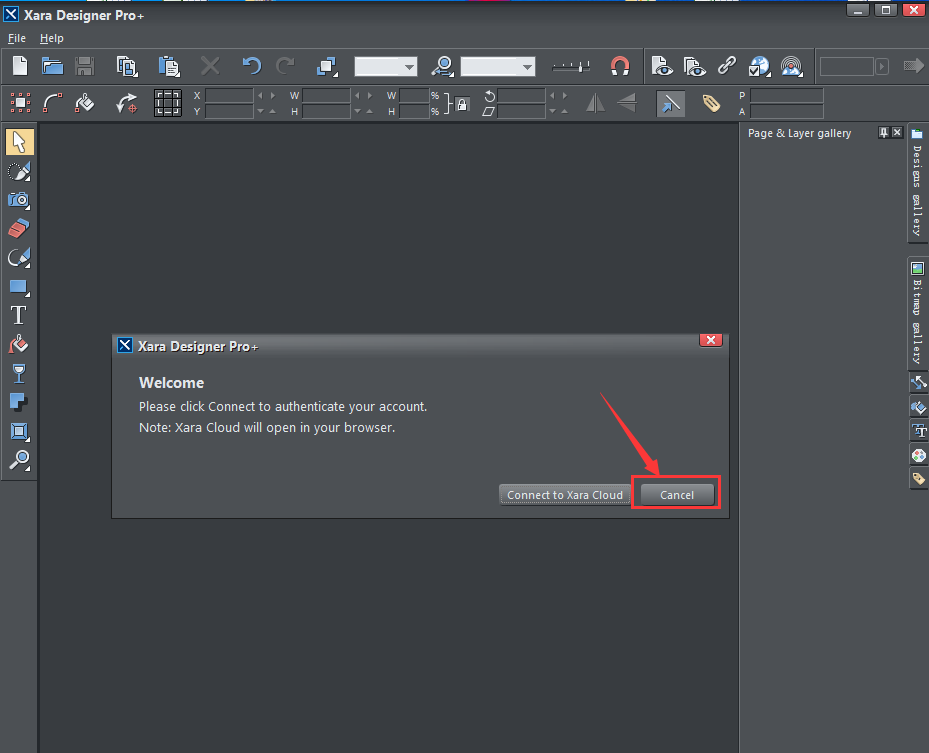Select the Photo camera tool
The image size is (929, 753).
pos(19,200)
